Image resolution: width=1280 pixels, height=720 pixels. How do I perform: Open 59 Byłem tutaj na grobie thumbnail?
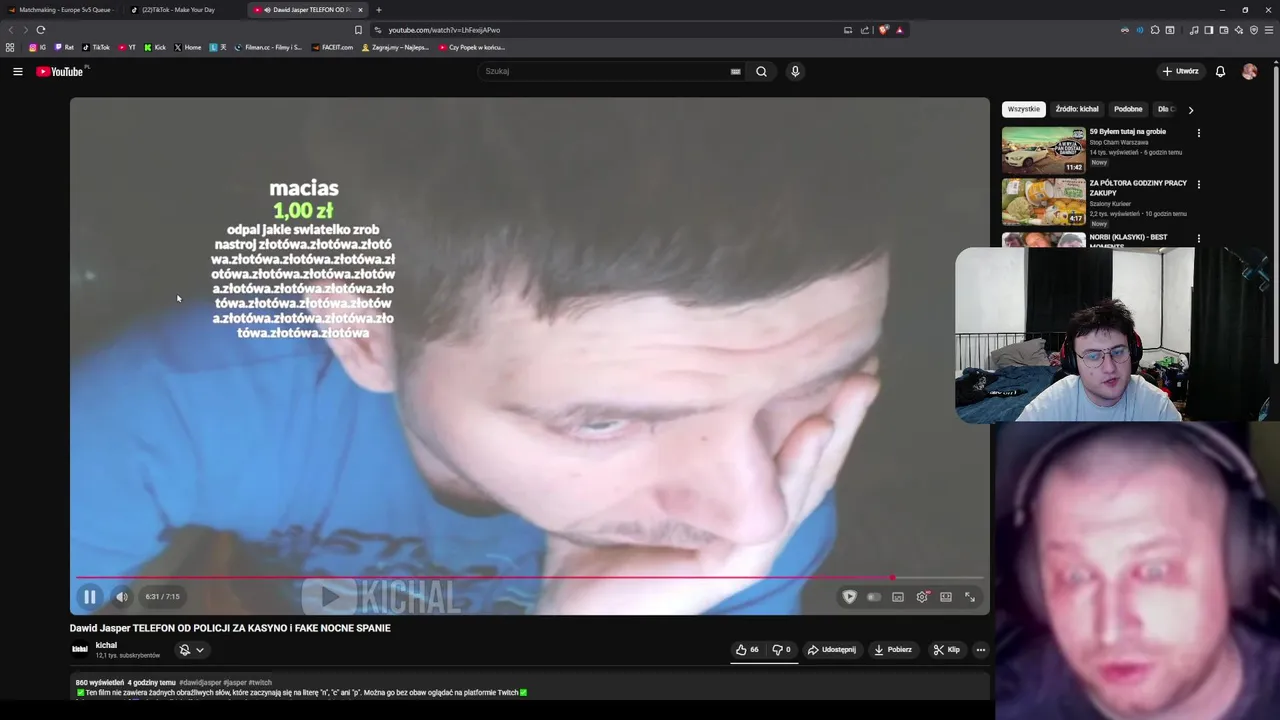[1043, 150]
